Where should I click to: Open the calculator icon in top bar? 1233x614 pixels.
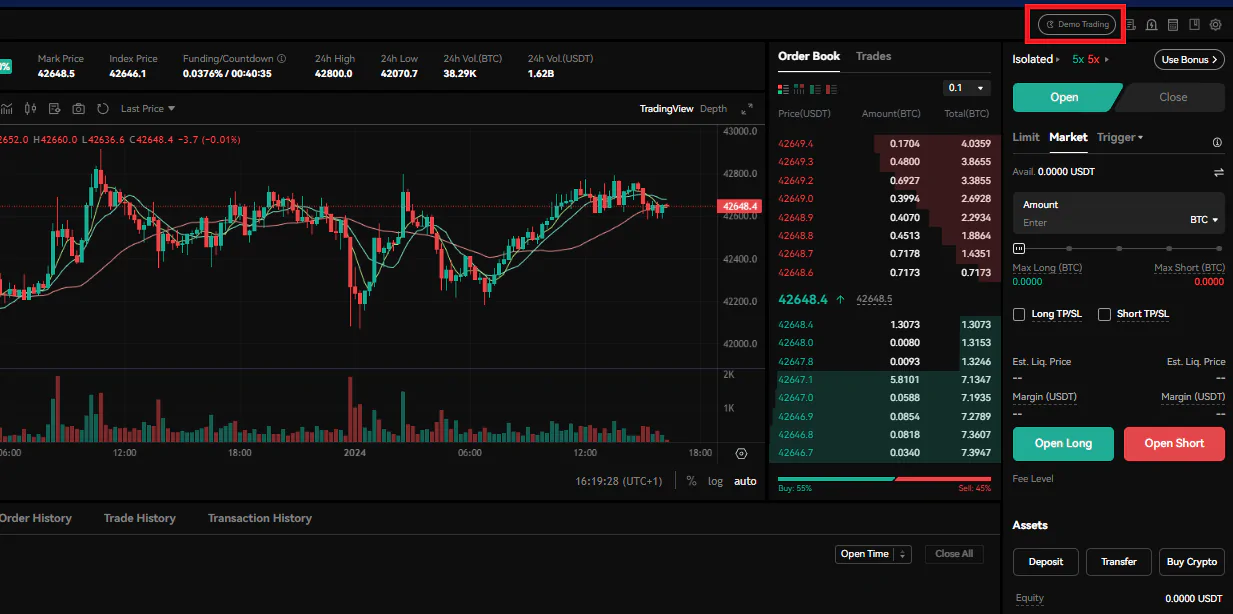point(1173,25)
